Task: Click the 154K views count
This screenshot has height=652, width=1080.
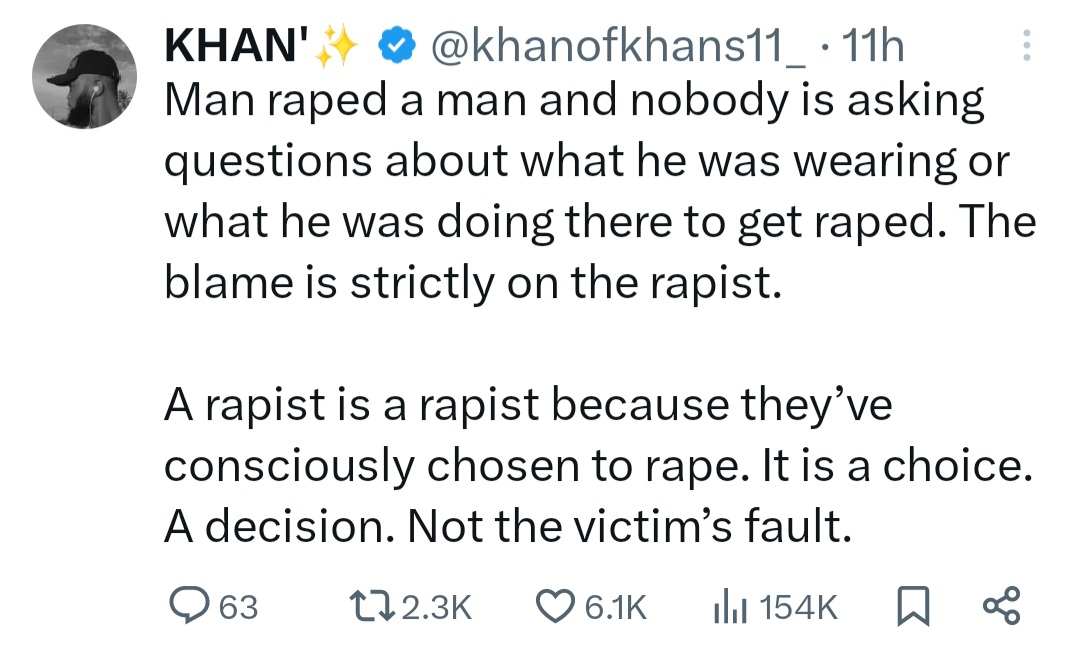Action: point(800,607)
